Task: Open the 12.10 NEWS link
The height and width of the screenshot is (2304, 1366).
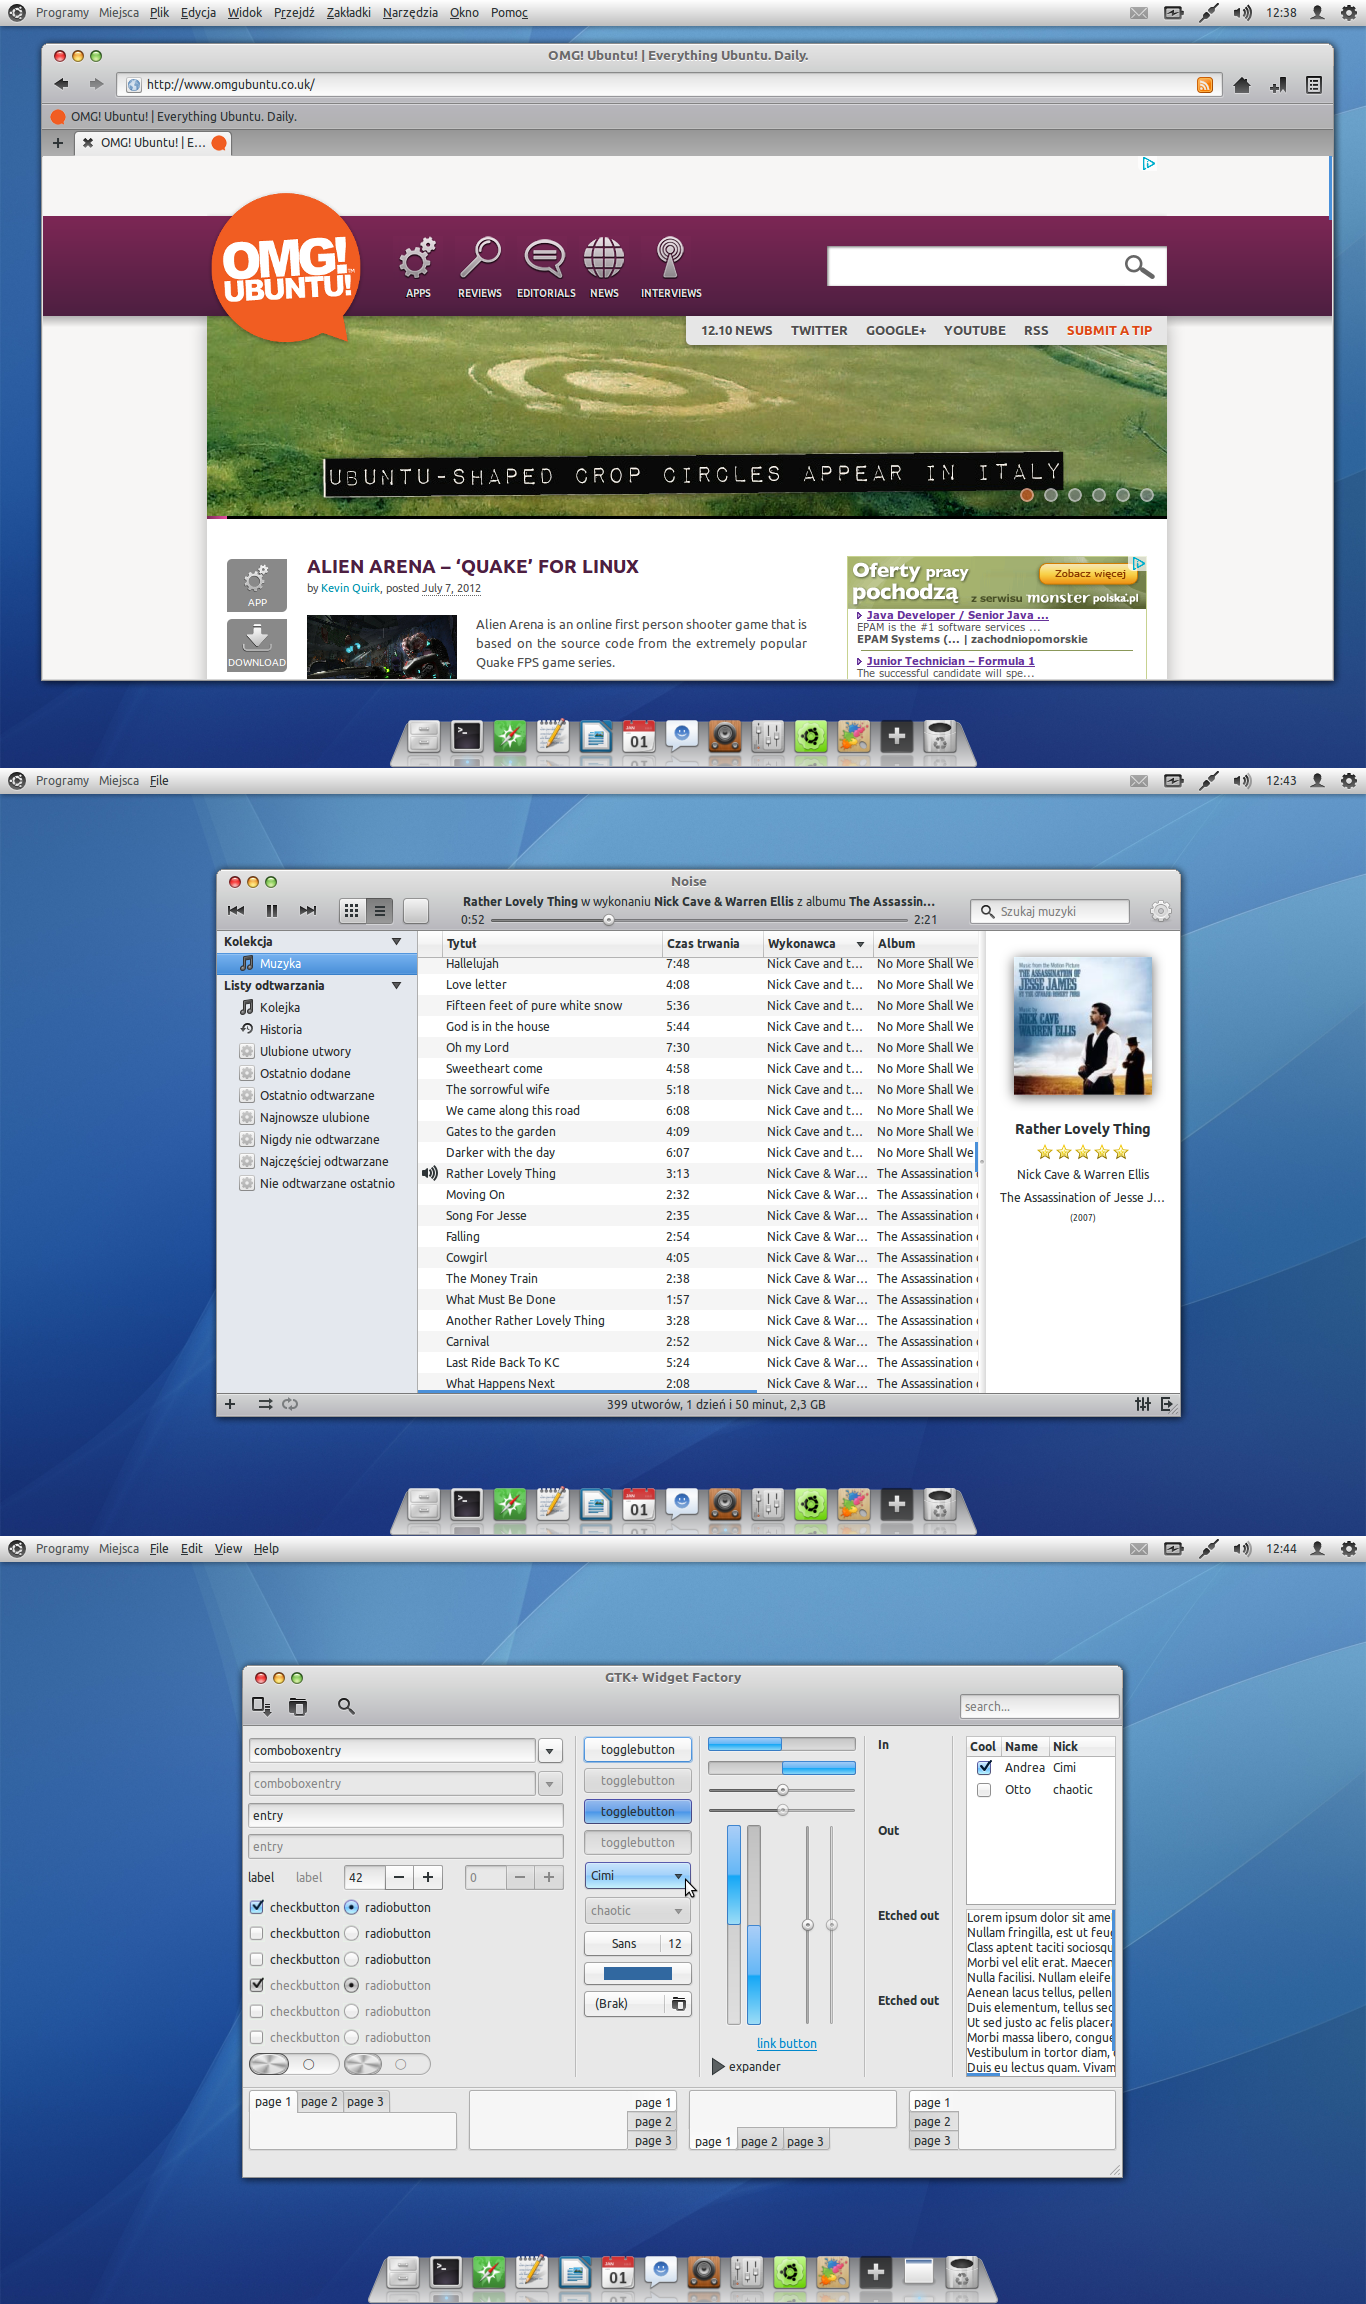Action: pyautogui.click(x=736, y=330)
